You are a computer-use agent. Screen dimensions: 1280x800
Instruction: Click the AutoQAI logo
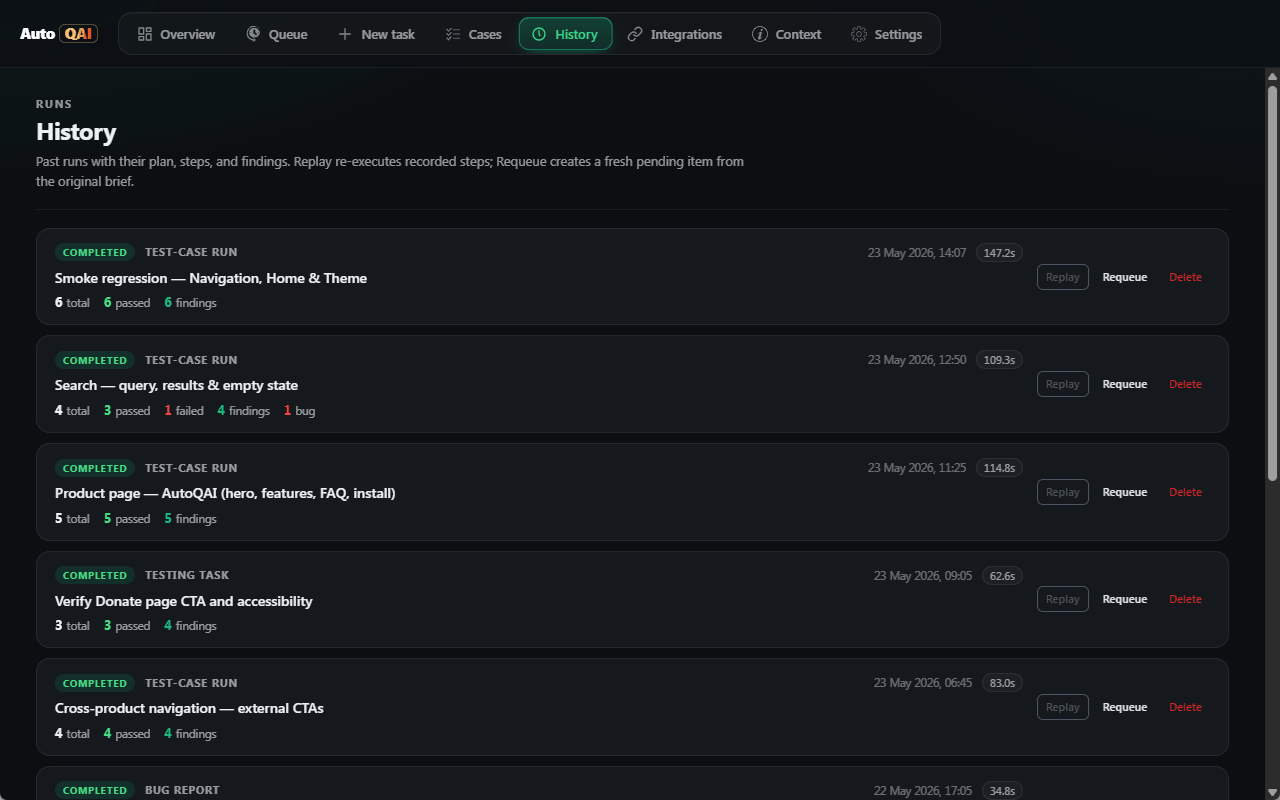[59, 34]
